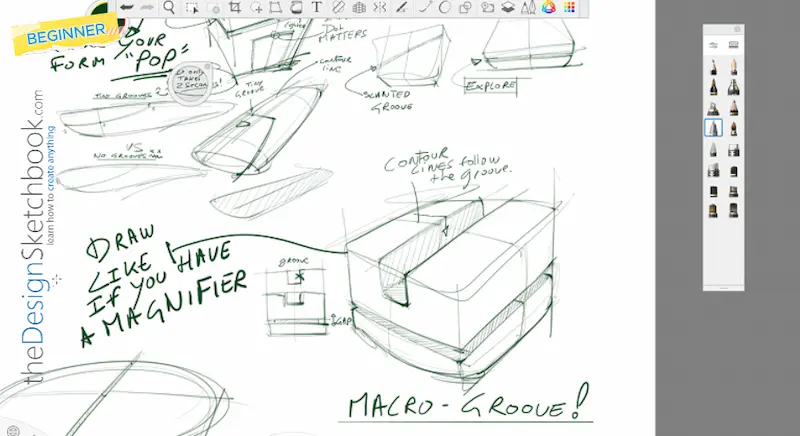This screenshot has width=800, height=436.
Task: Select bottom-row right brush in palette
Action: click(734, 210)
